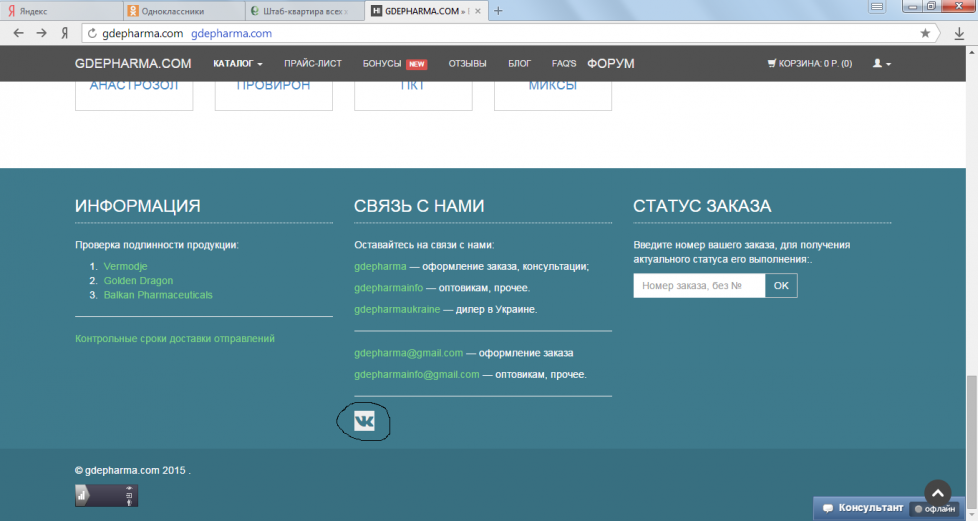
Task: Open the Balkan Pharmaceuticals link
Action: point(158,295)
